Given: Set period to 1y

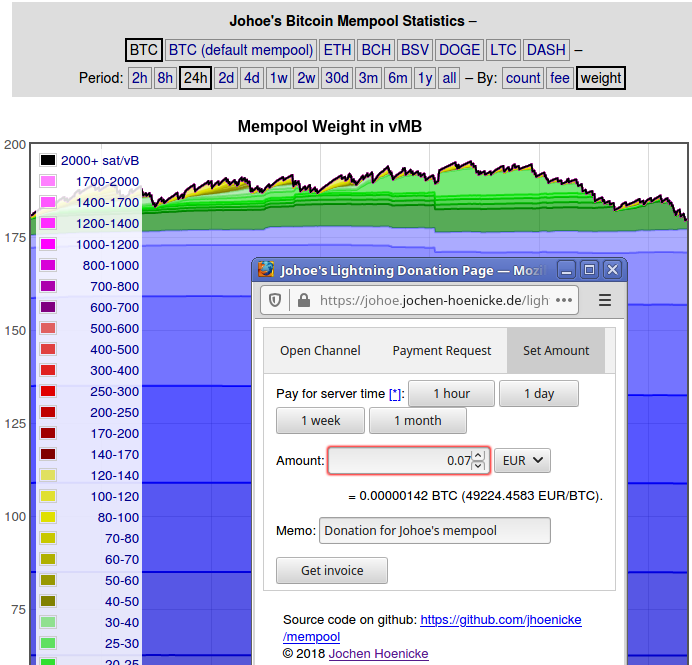Looking at the screenshot, I should [x=425, y=78].
